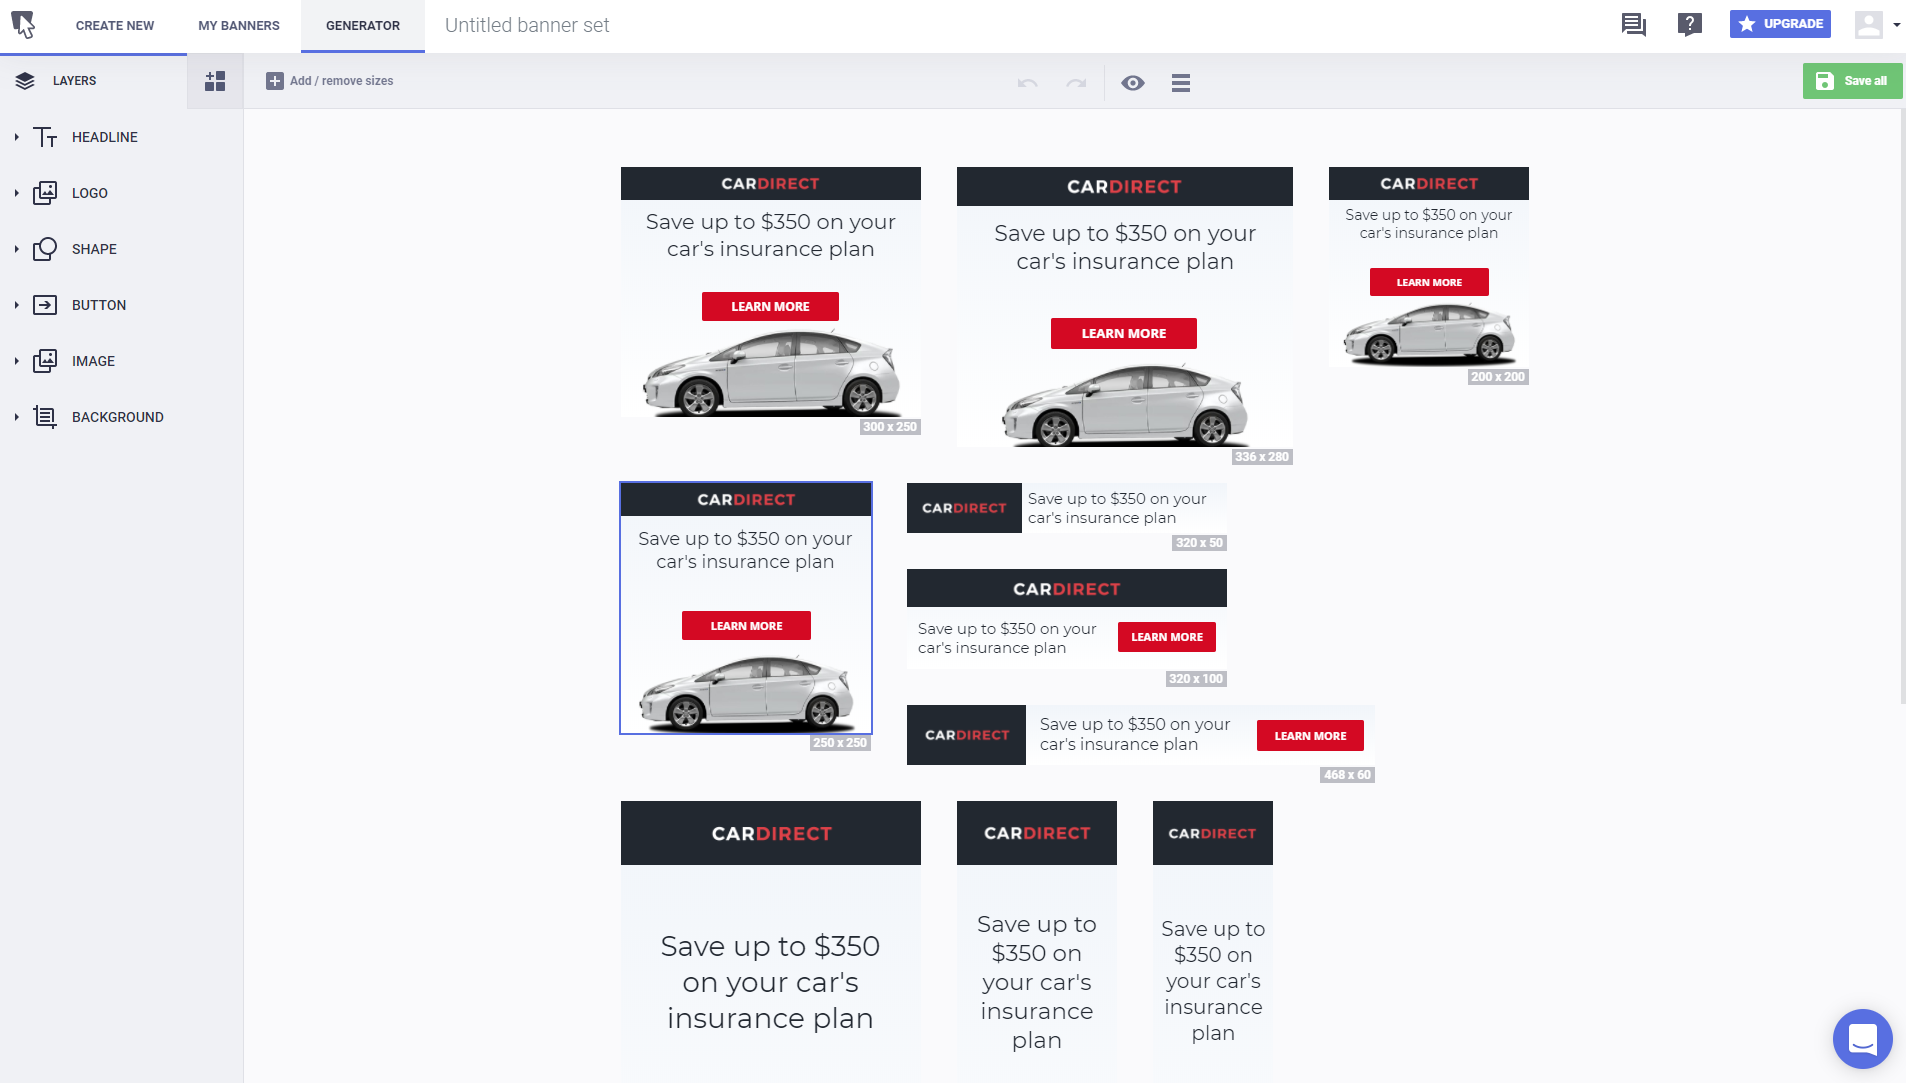The image size is (1906, 1083).
Task: Click the Image layer icon
Action: coord(45,361)
